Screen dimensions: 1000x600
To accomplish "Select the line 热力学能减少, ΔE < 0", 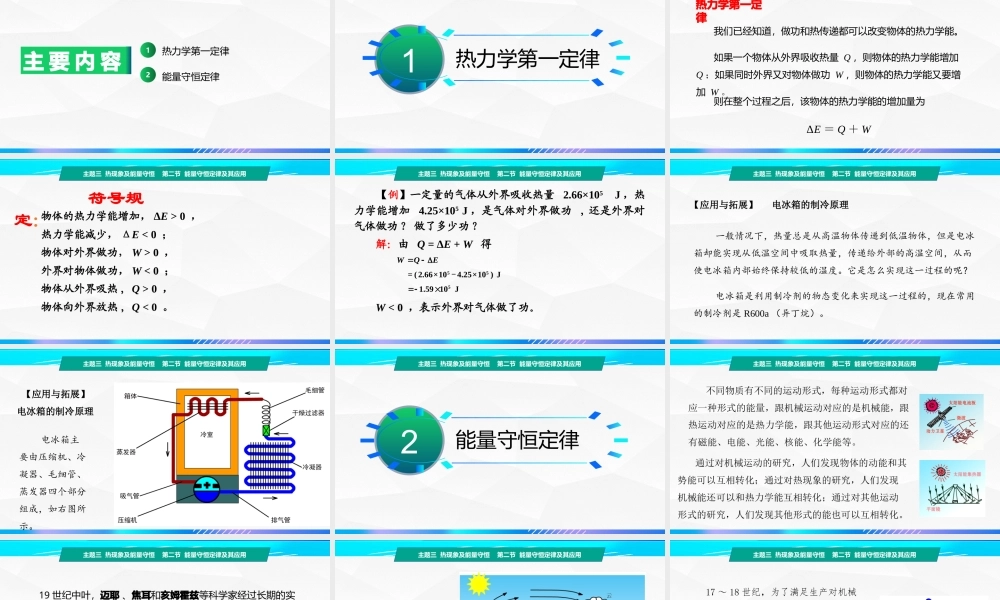I will point(103,235).
